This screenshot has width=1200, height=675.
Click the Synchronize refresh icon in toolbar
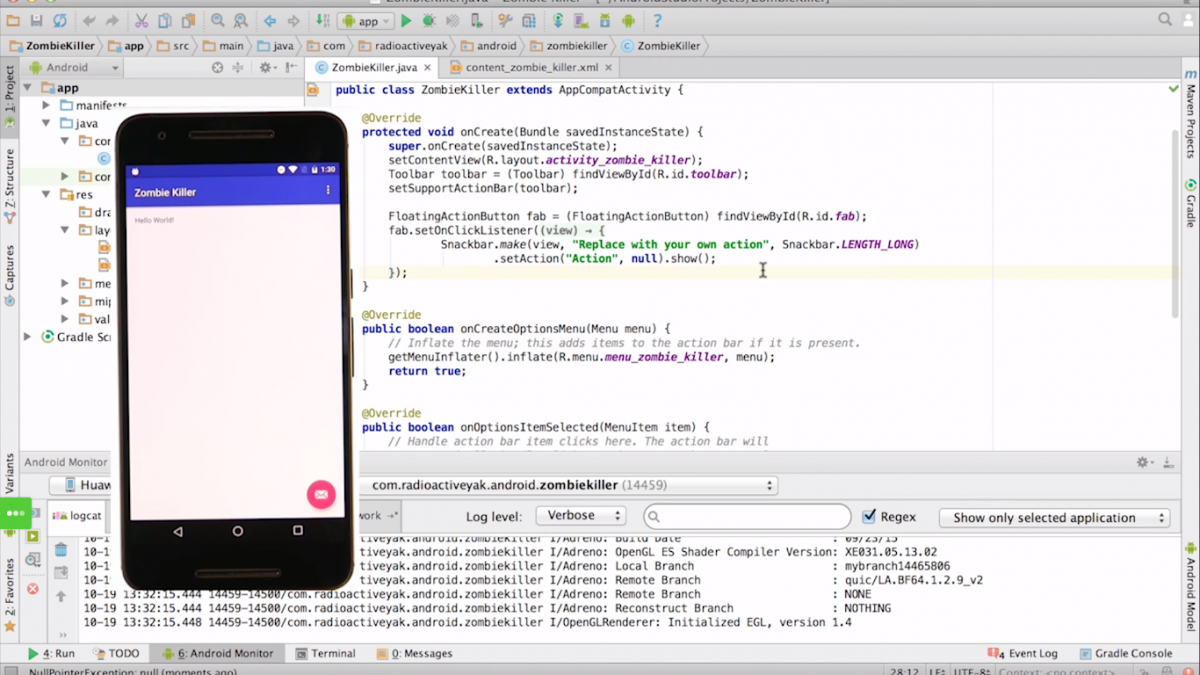60,20
